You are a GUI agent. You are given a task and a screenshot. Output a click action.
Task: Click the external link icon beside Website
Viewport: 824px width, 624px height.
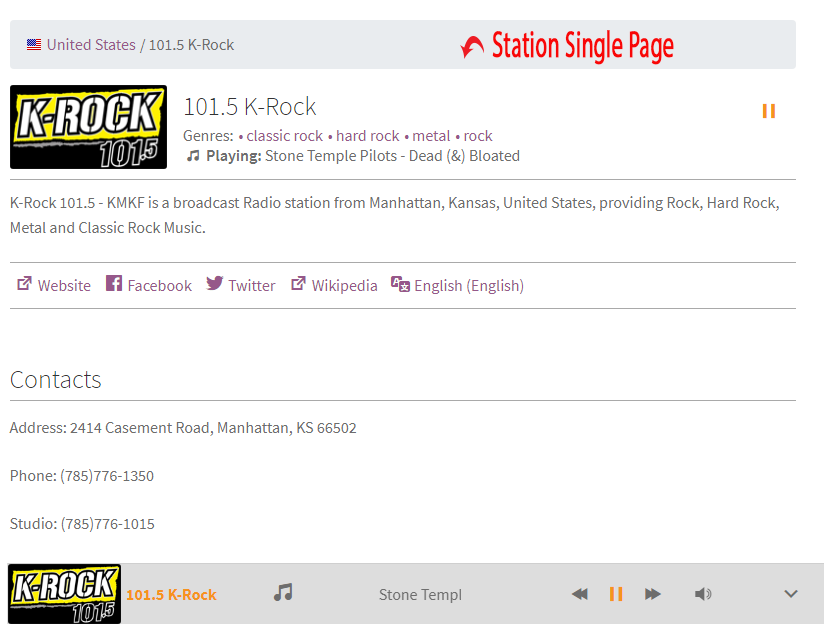pyautogui.click(x=24, y=284)
